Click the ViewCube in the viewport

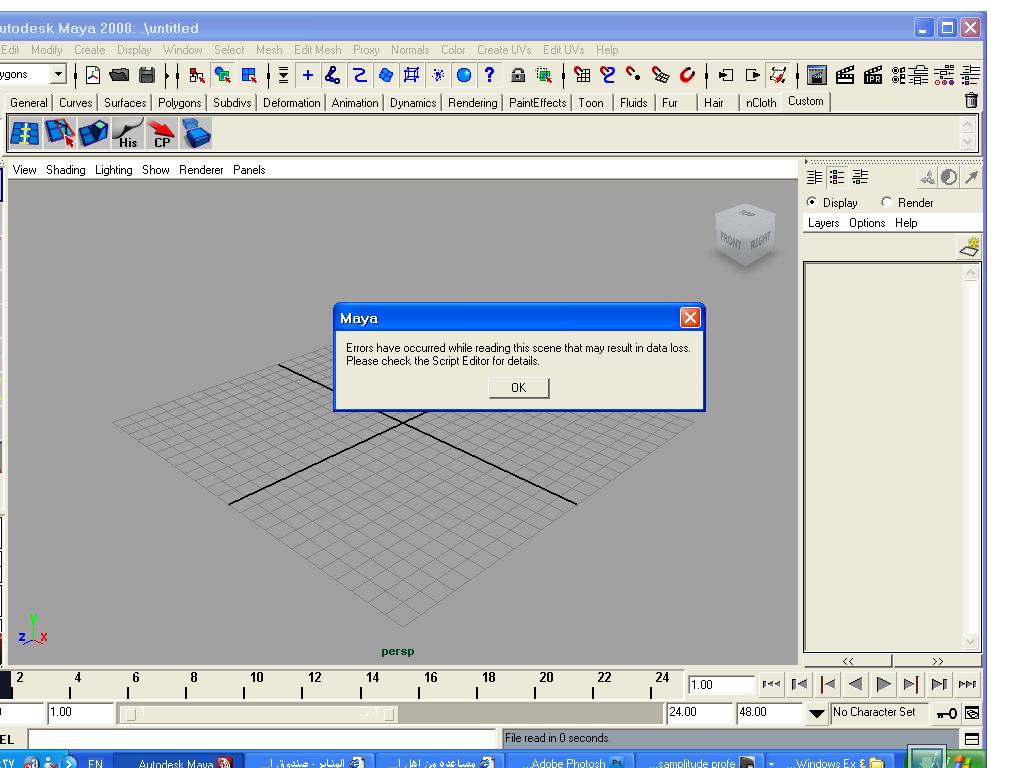(745, 236)
